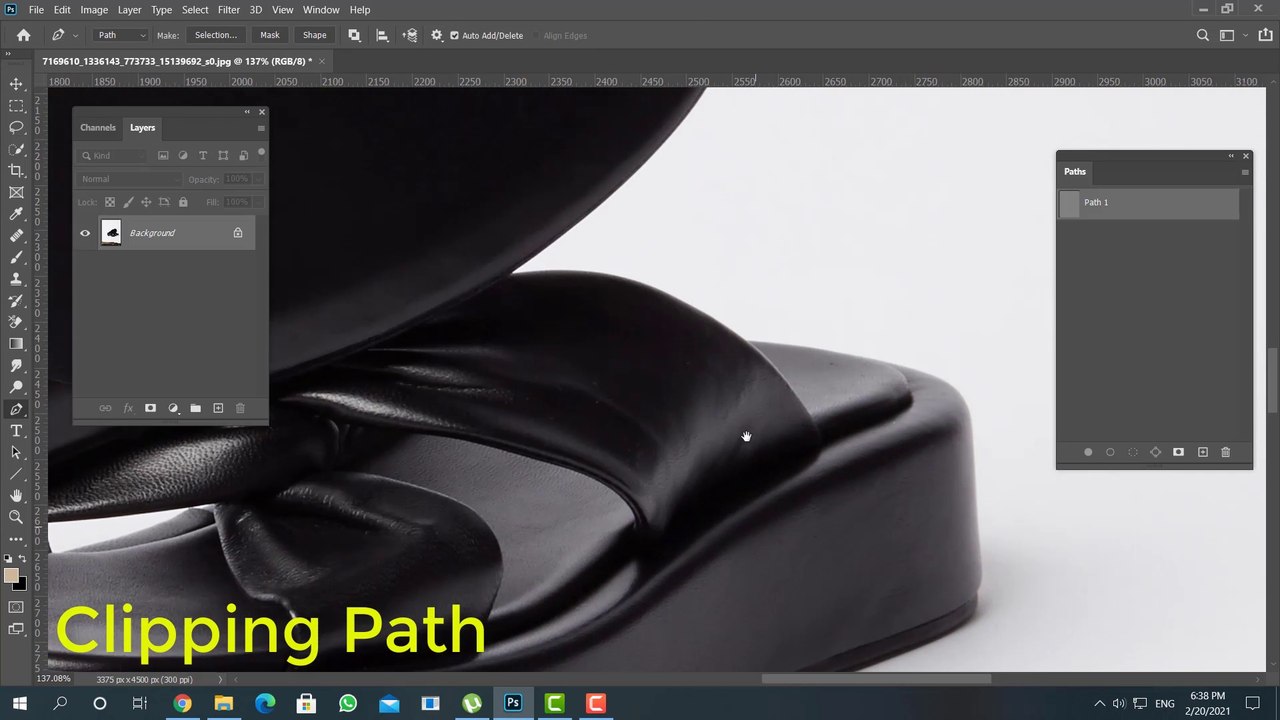Collapse the Paths panel double arrow

tap(1231, 155)
